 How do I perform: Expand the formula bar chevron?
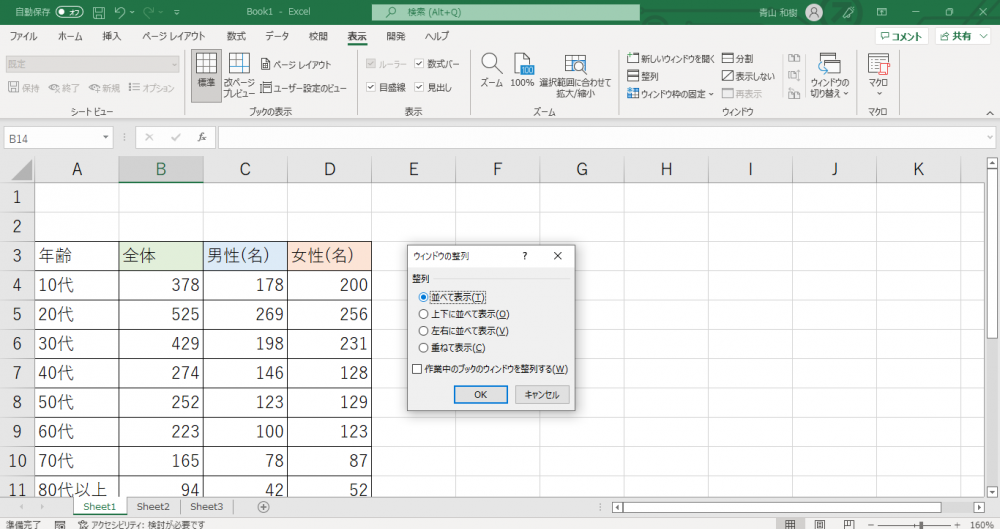(x=989, y=137)
